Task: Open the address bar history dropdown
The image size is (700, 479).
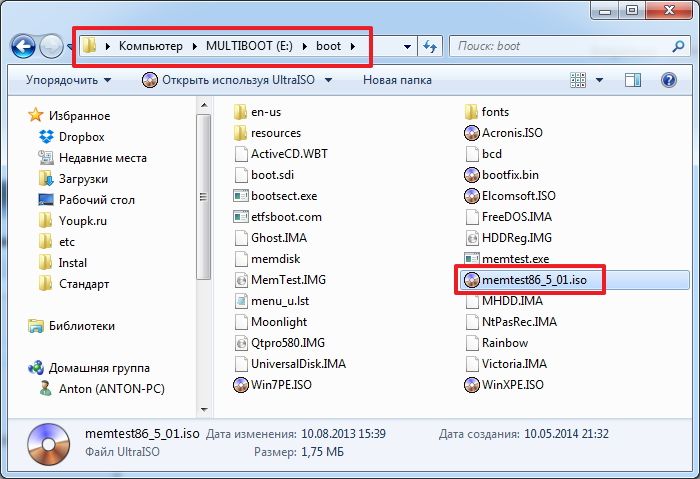Action: point(406,46)
